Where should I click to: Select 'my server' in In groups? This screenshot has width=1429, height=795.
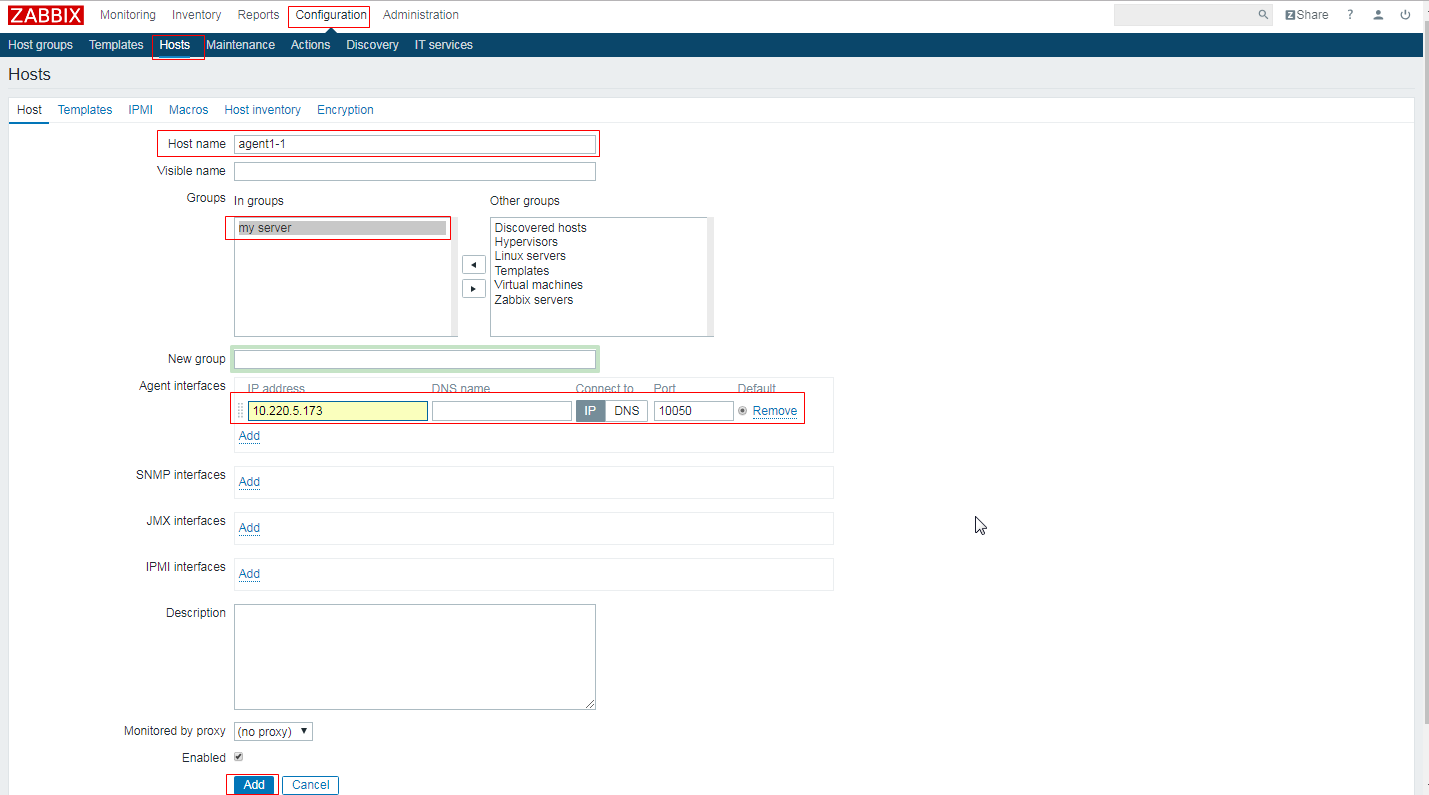click(342, 228)
